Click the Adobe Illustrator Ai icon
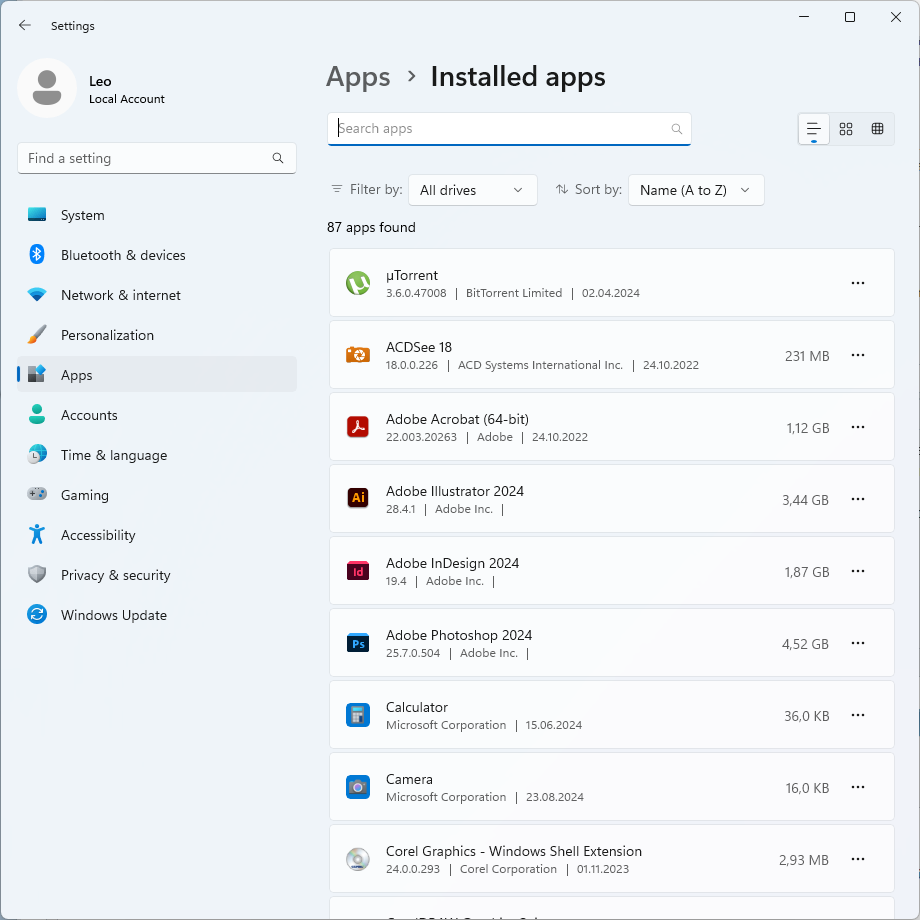Screen dimensions: 920x920 coord(357,498)
